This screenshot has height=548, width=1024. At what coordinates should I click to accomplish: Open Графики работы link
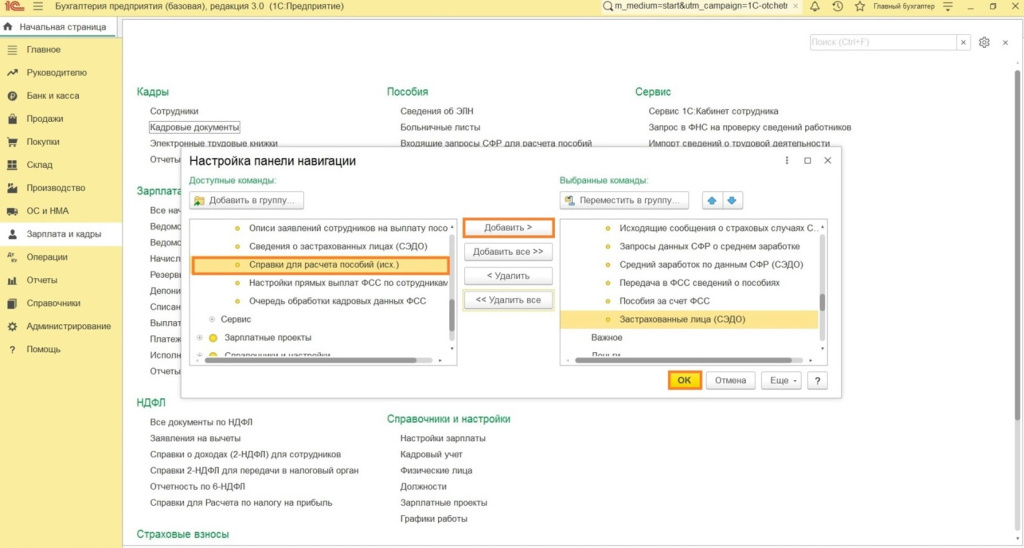434,519
